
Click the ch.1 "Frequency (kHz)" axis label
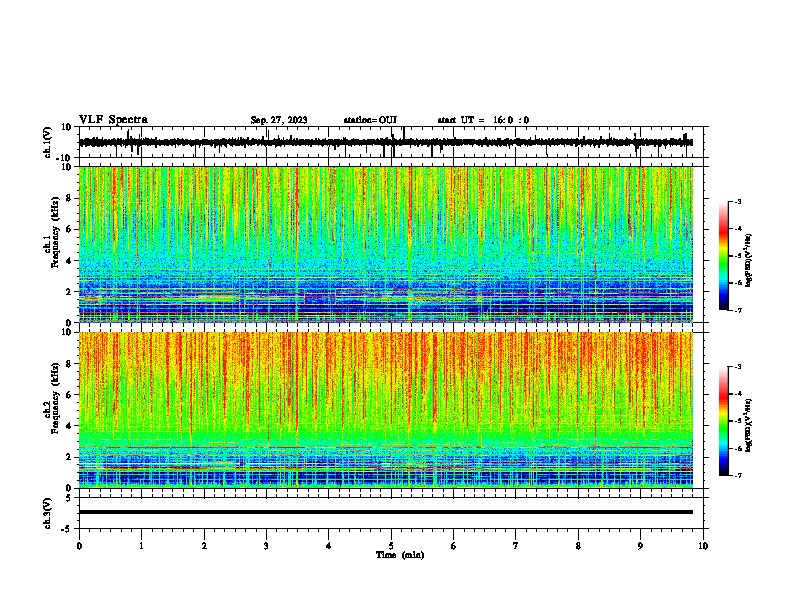[x=55, y=233]
